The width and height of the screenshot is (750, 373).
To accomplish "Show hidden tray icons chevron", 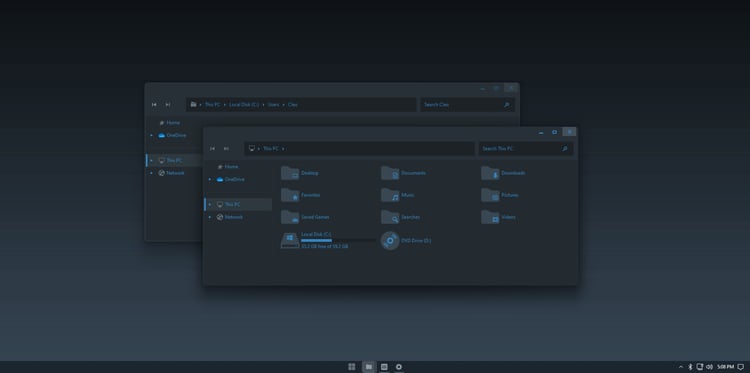I will pyautogui.click(x=681, y=367).
